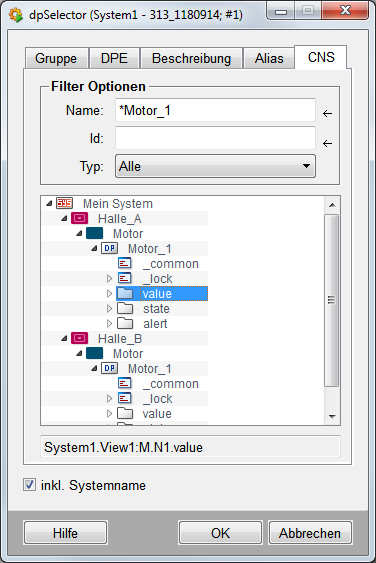Switch to the Beschreibung tab

191,58
